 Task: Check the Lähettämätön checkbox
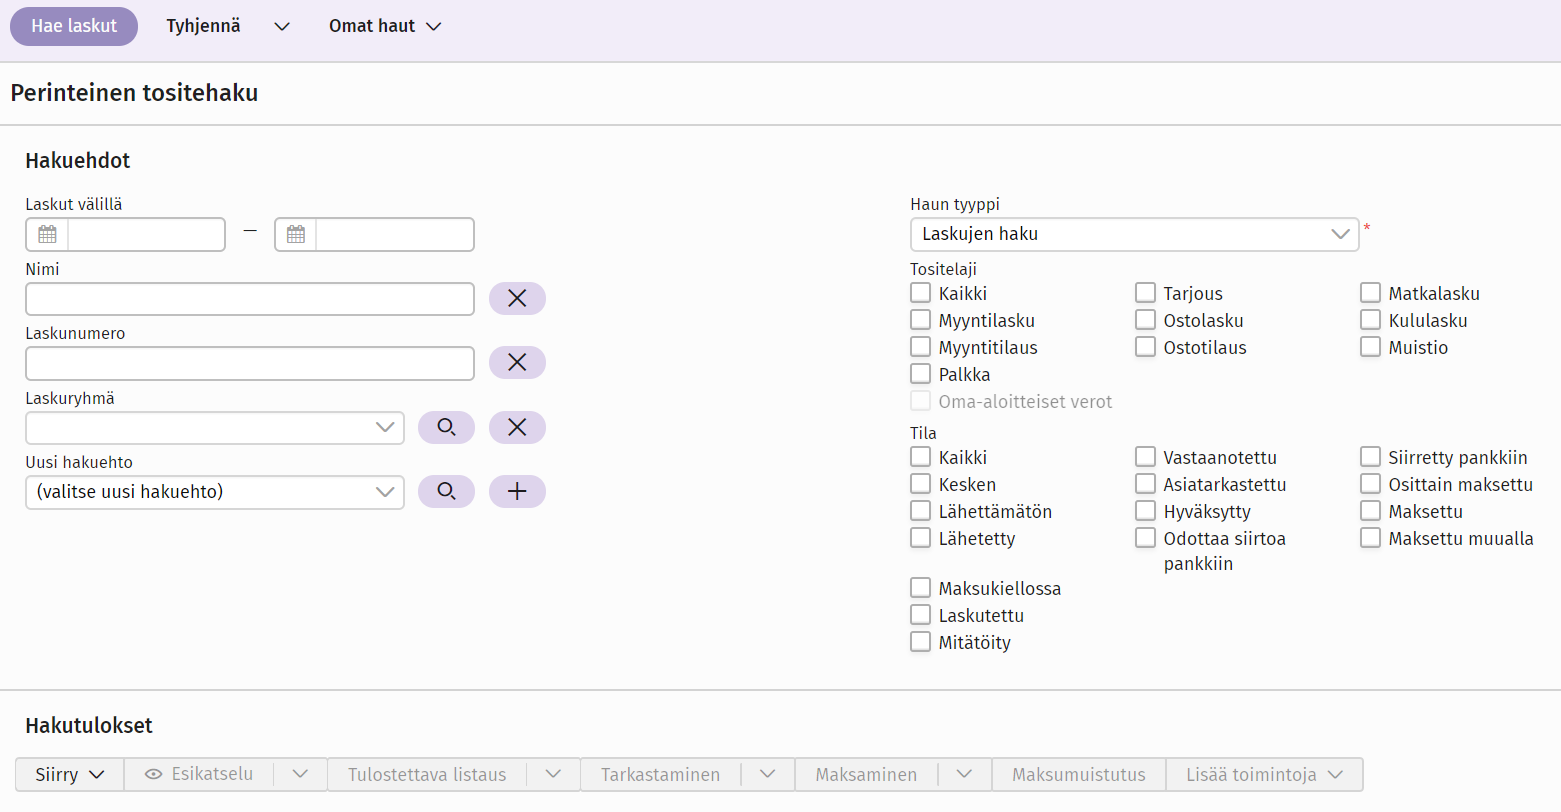coord(921,511)
